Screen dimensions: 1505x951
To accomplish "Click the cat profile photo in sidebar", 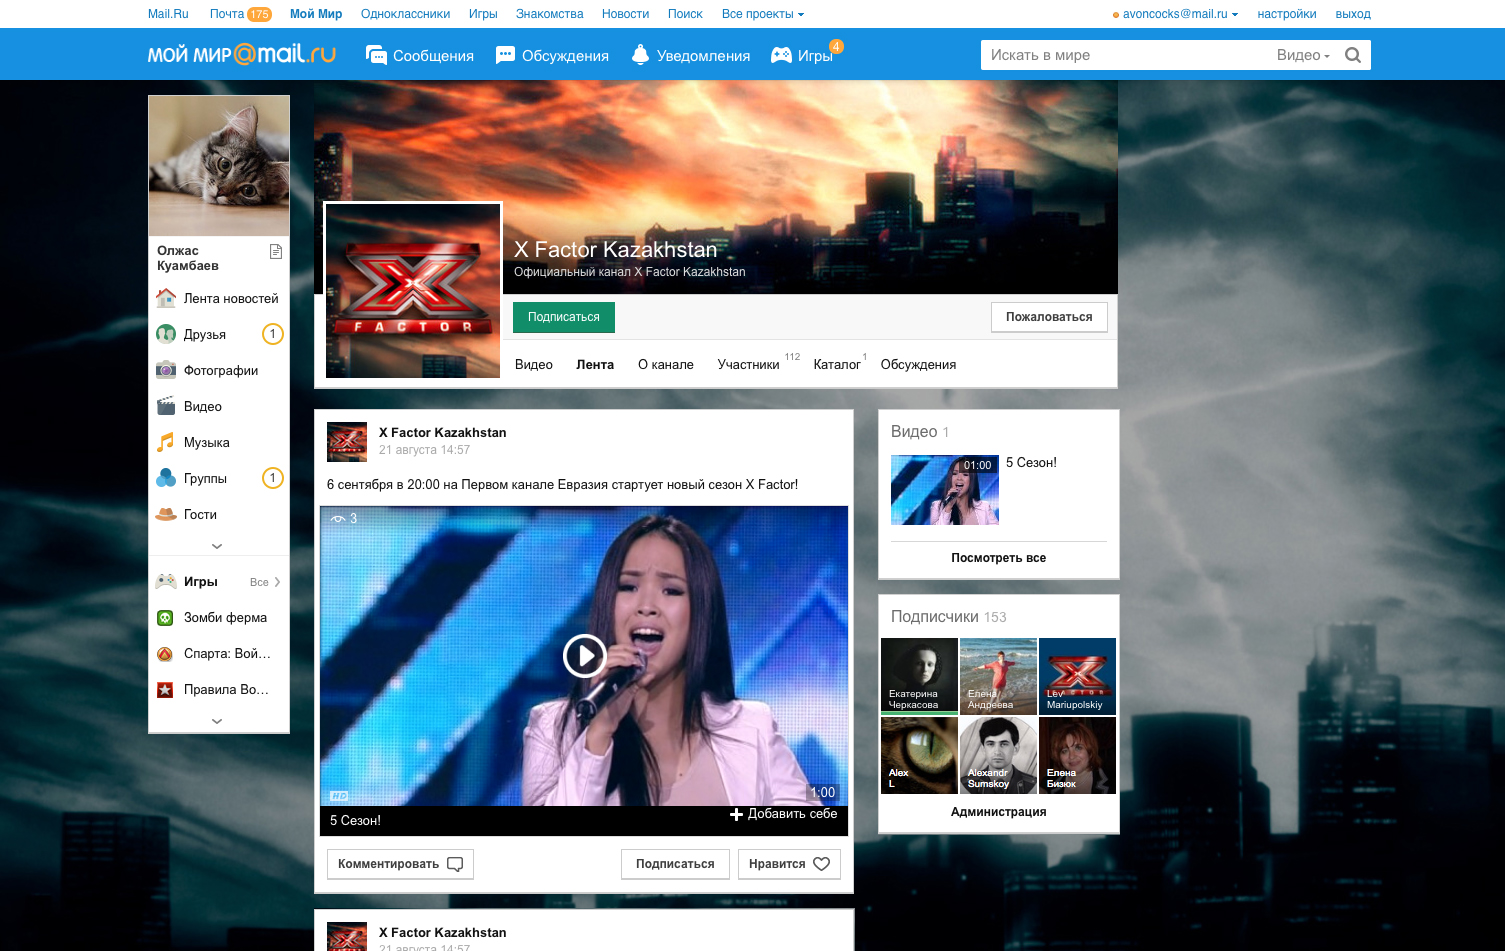I will [219, 166].
